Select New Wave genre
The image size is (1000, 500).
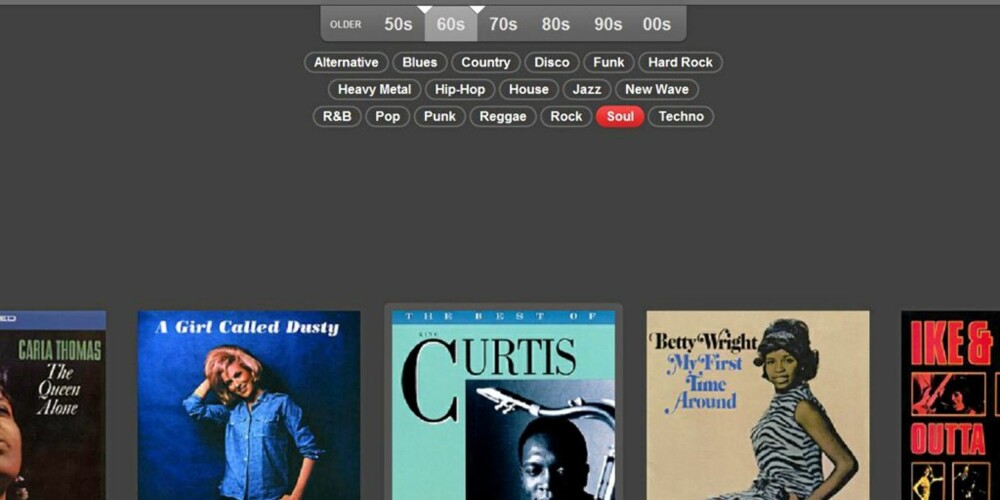point(657,89)
